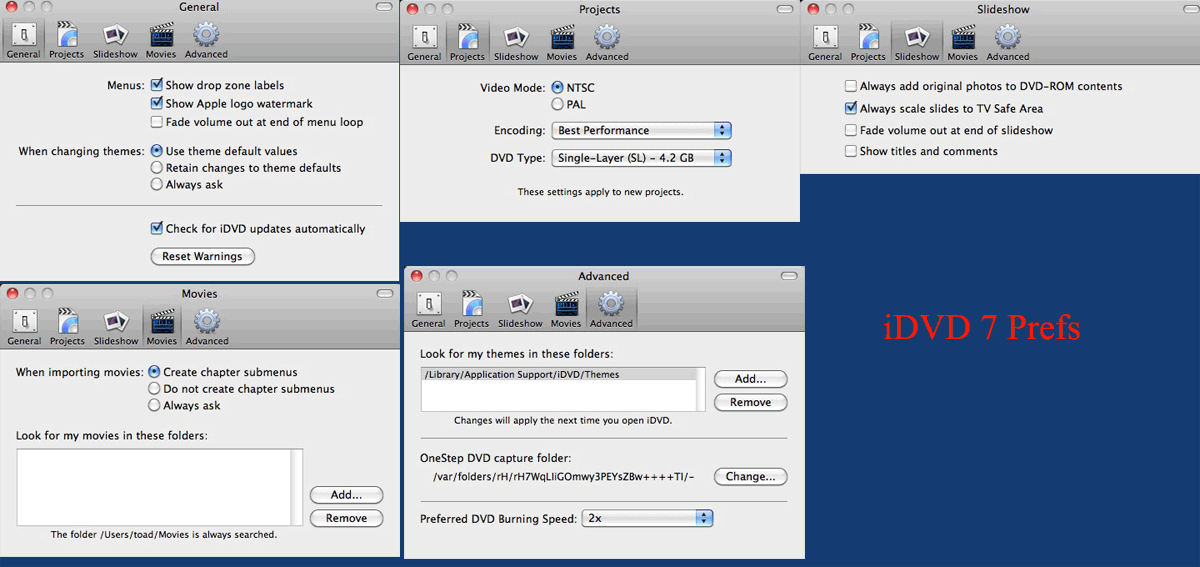1200x567 pixels.
Task: Open the DVD Type dropdown
Action: point(641,158)
